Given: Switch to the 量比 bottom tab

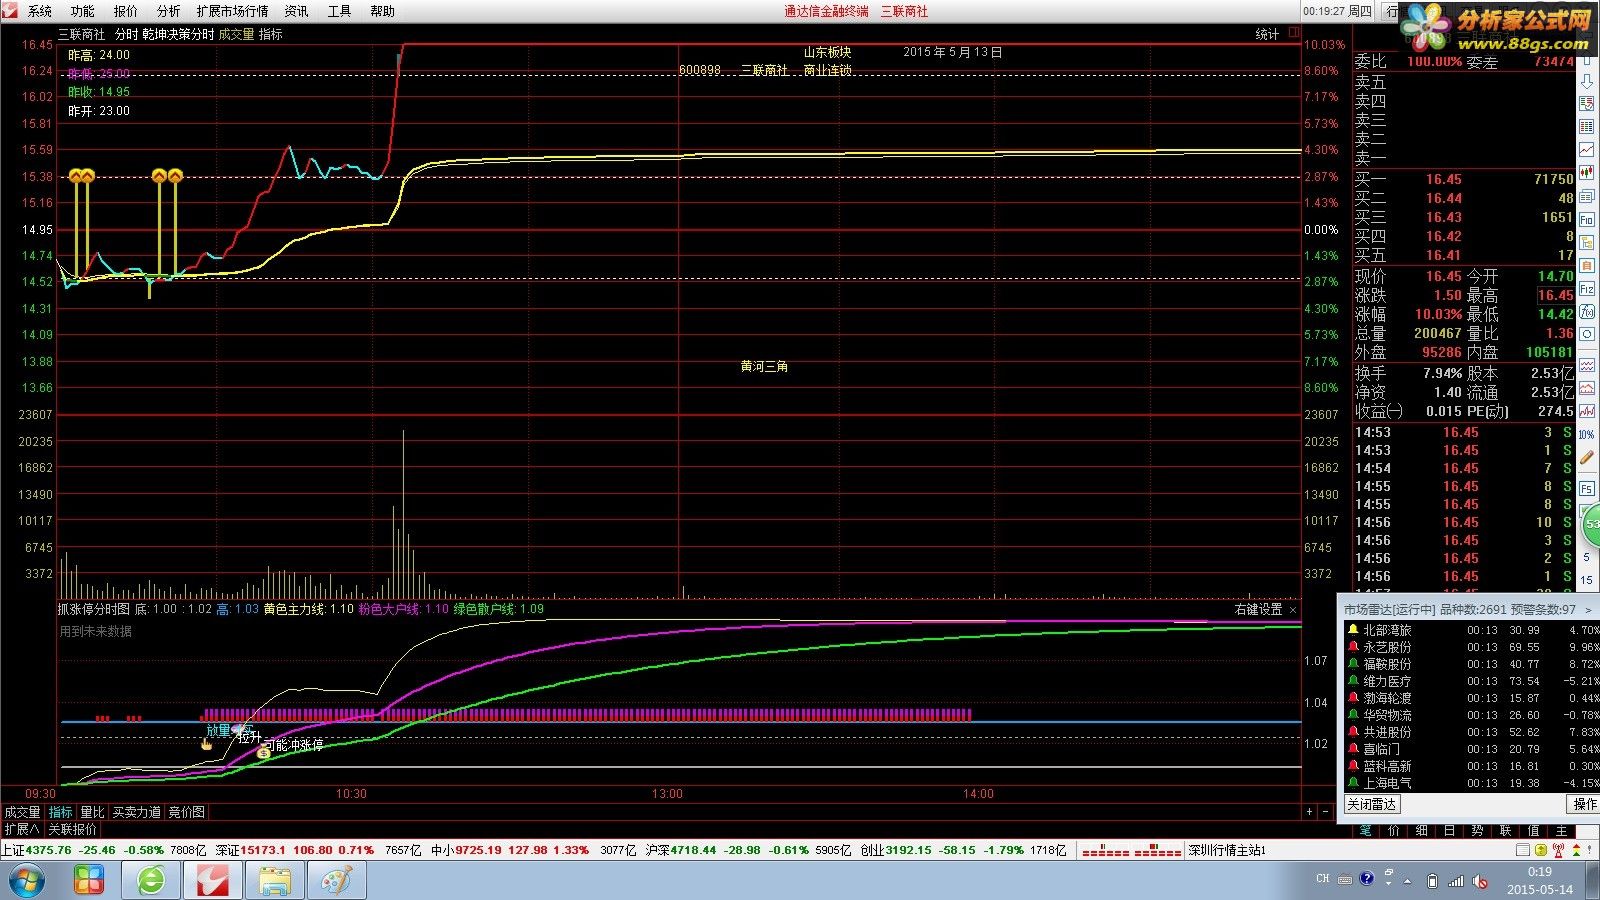Looking at the screenshot, I should click(x=93, y=812).
